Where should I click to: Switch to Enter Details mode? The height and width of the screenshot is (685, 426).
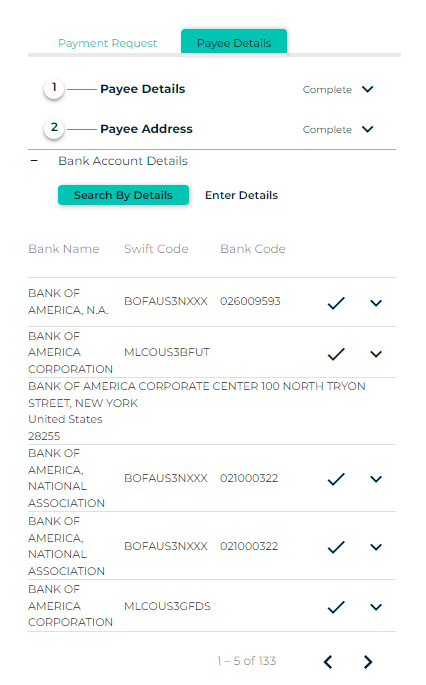point(242,195)
